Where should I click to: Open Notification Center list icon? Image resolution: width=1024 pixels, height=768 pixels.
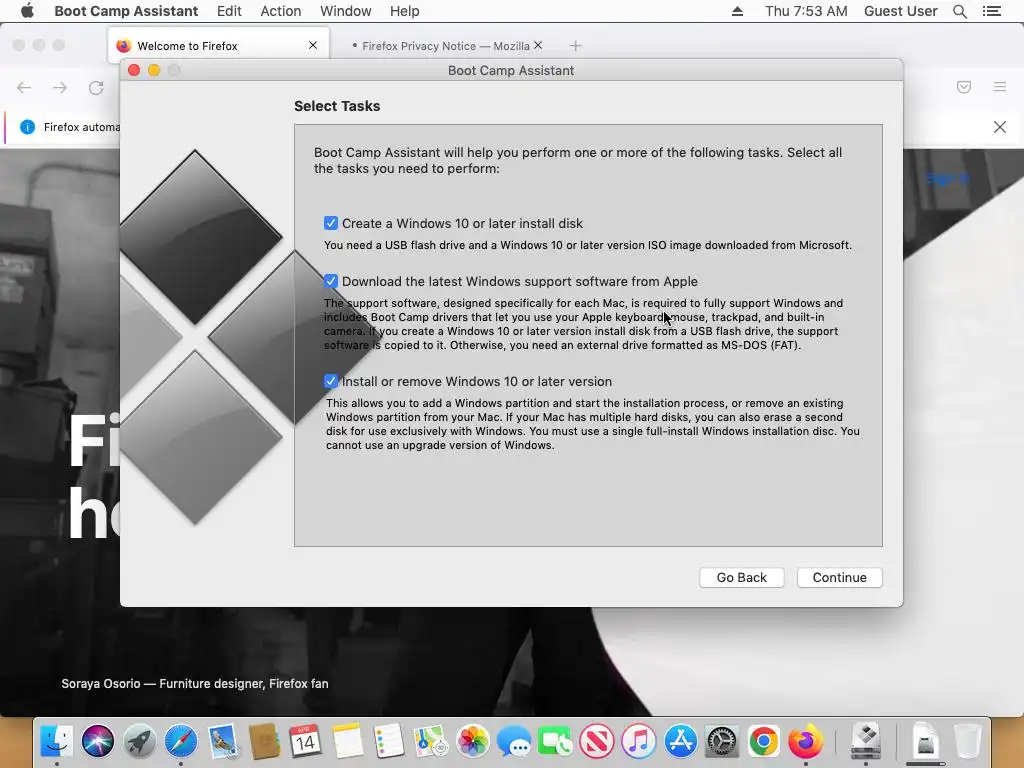click(x=991, y=11)
